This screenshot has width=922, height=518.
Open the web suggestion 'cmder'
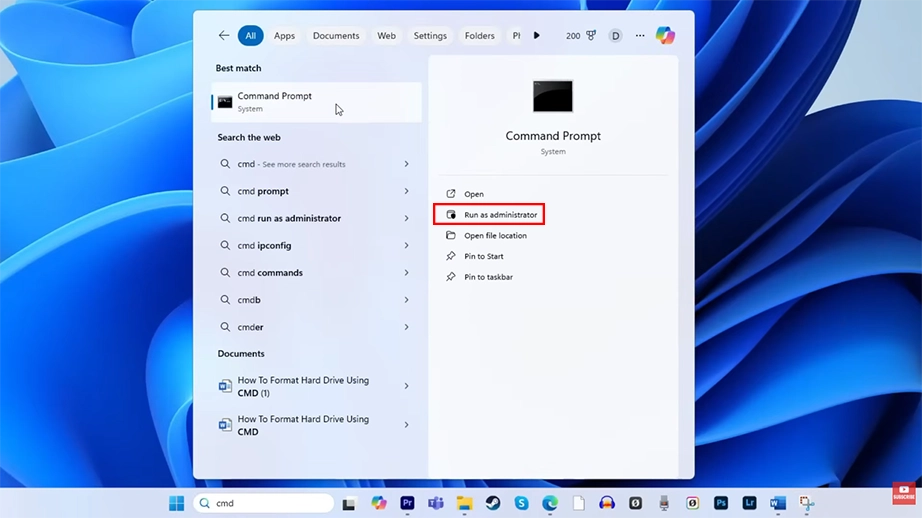tap(316, 327)
